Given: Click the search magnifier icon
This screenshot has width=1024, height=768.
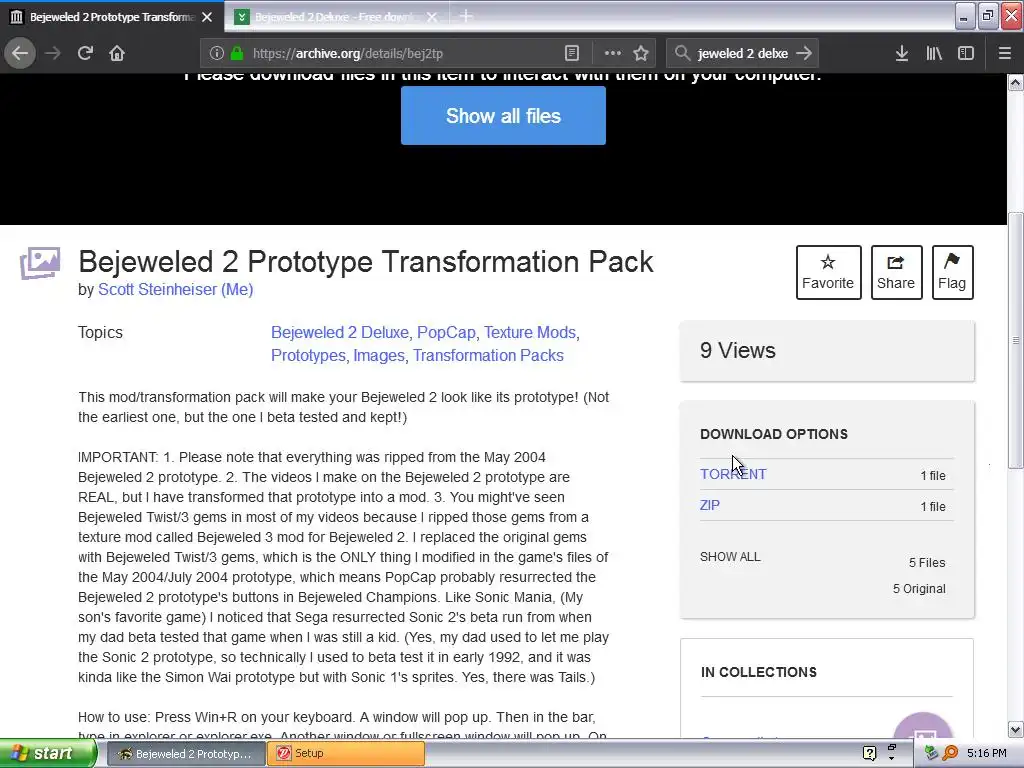Looking at the screenshot, I should click(x=682, y=53).
